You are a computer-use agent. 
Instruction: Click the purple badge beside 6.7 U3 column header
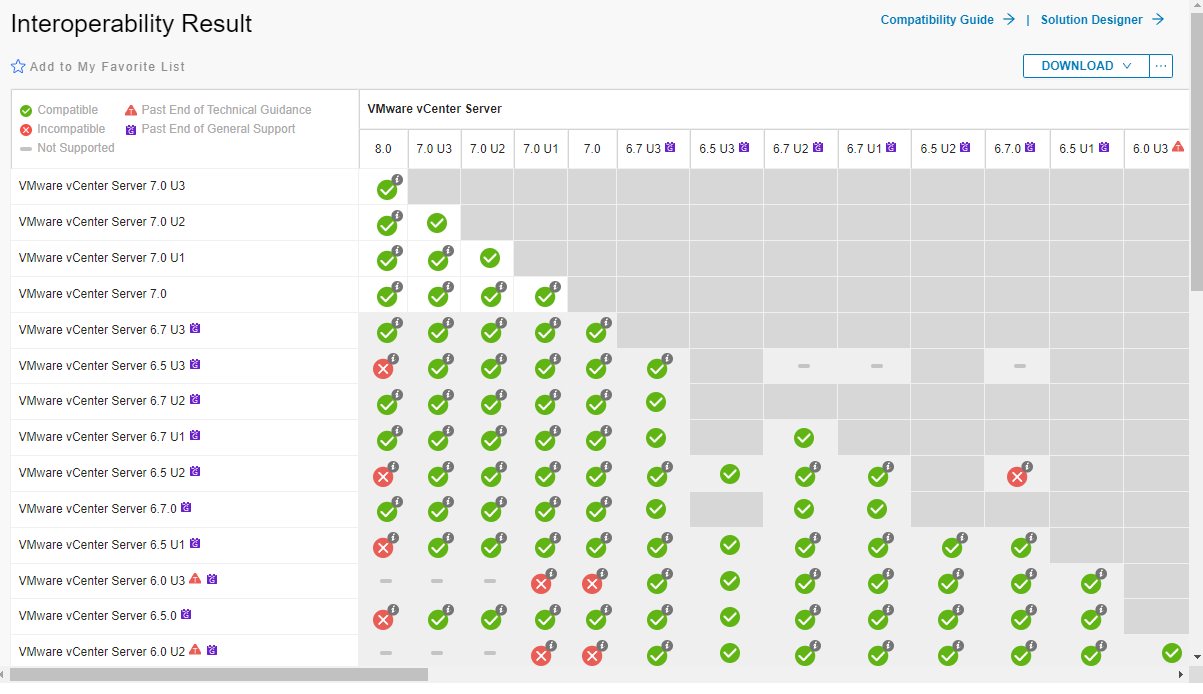click(x=670, y=148)
